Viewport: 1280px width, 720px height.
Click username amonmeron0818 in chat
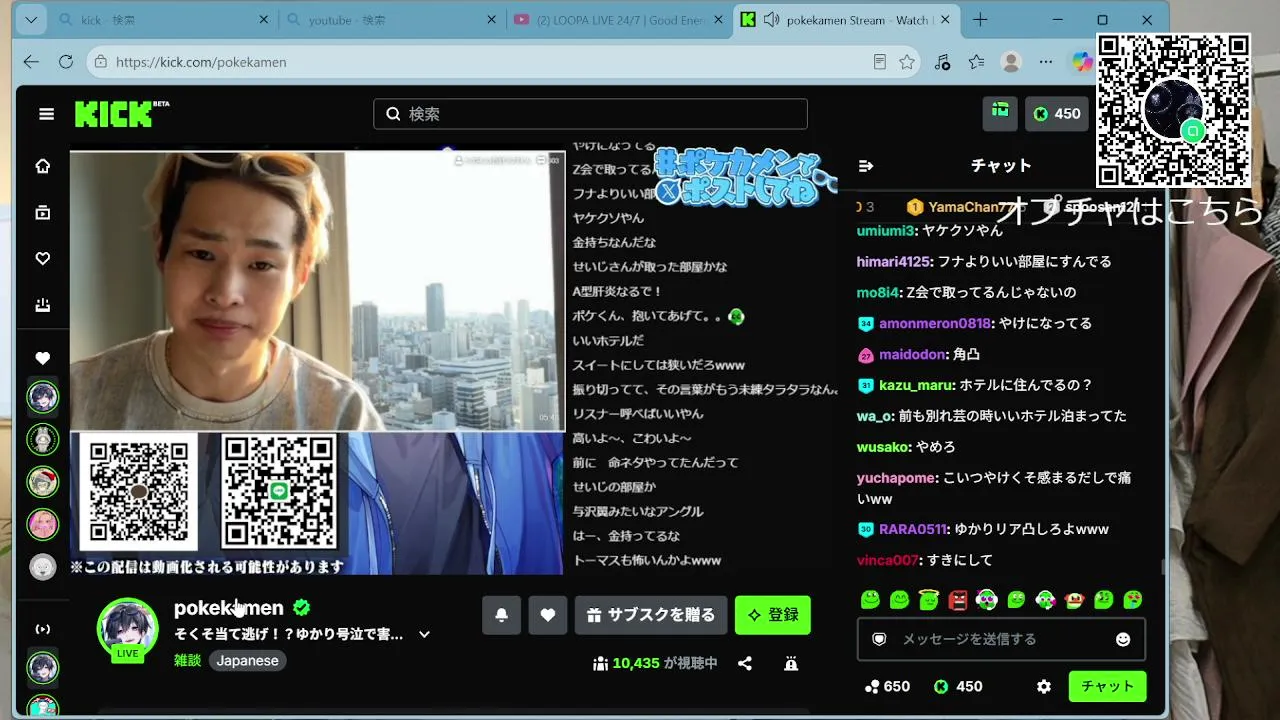935,323
